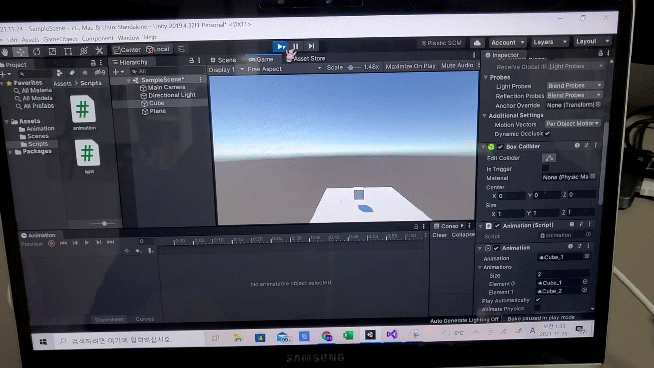
Task: Open the GameObject menu
Action: click(x=60, y=39)
